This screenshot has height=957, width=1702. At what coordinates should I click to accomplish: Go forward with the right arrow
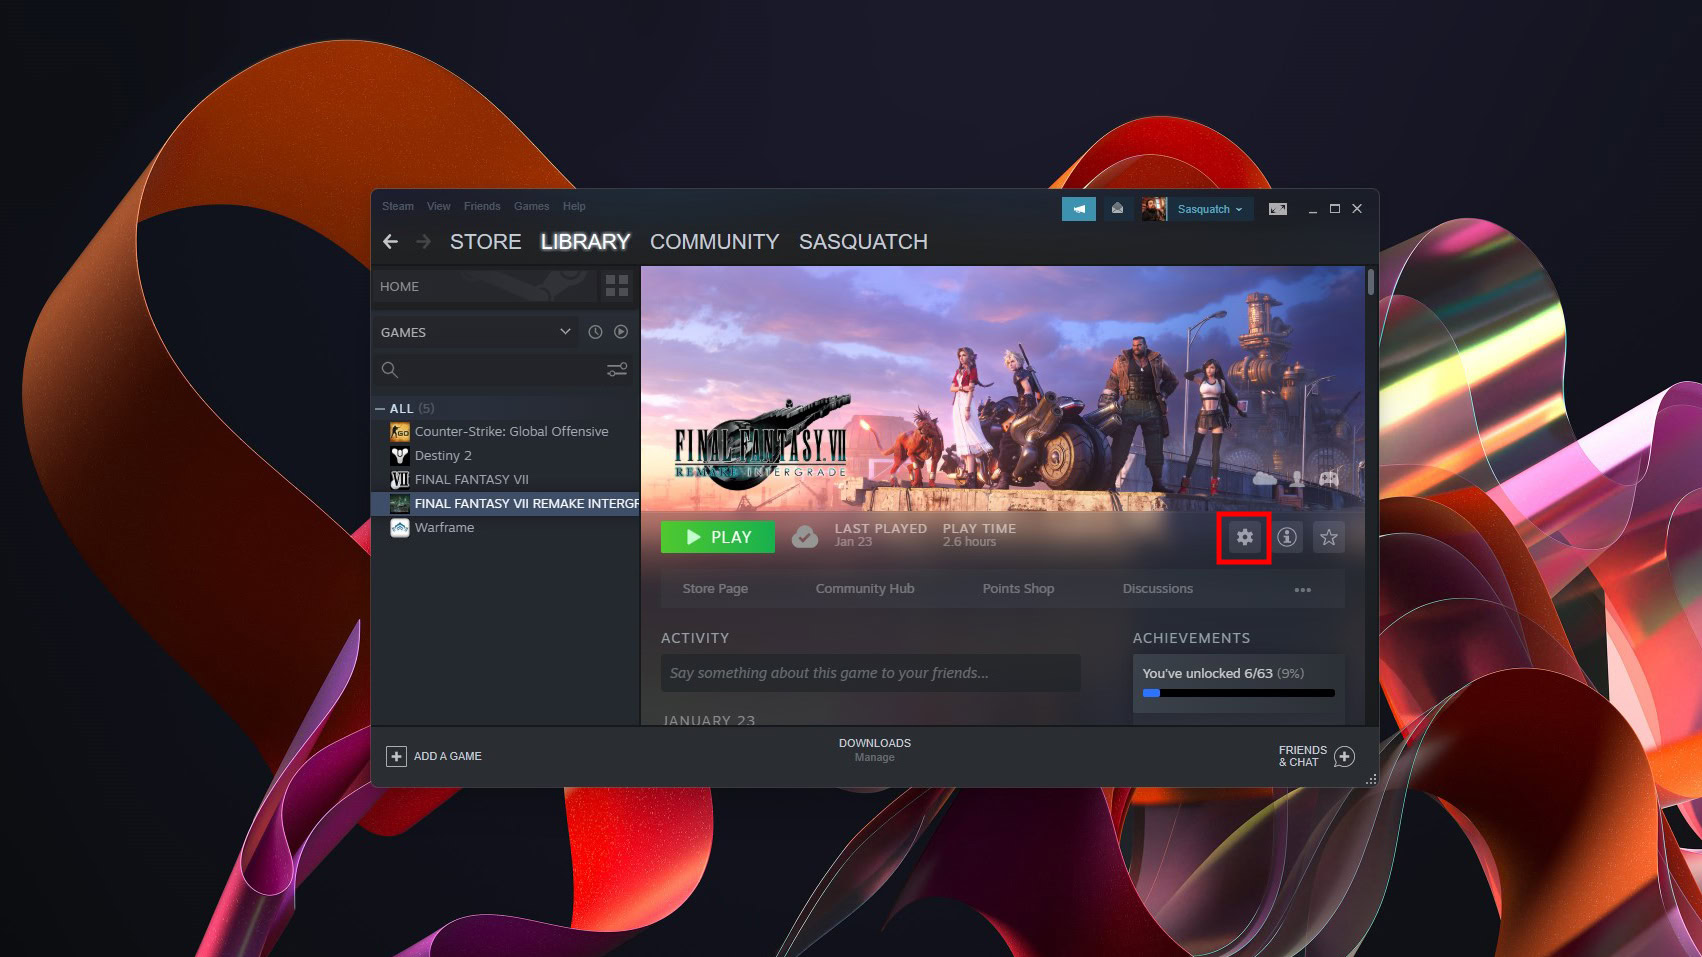[x=424, y=242]
